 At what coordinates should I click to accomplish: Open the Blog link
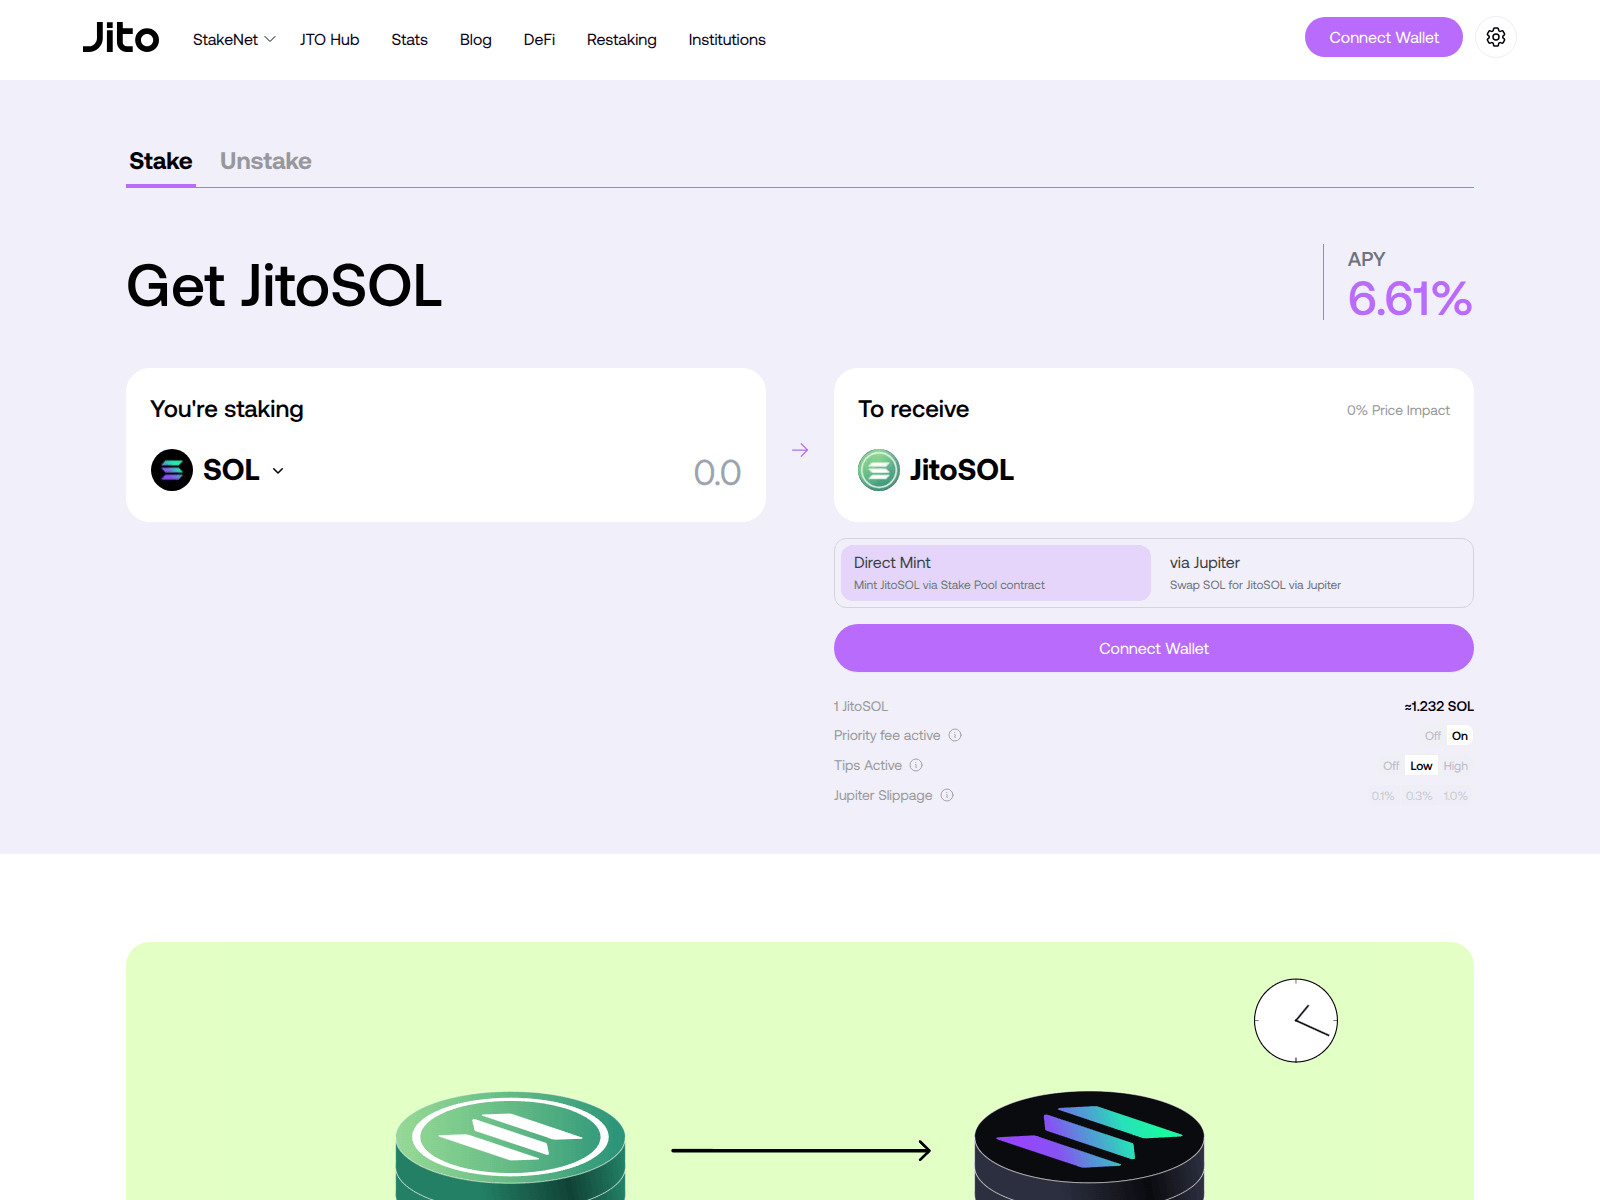tap(476, 39)
